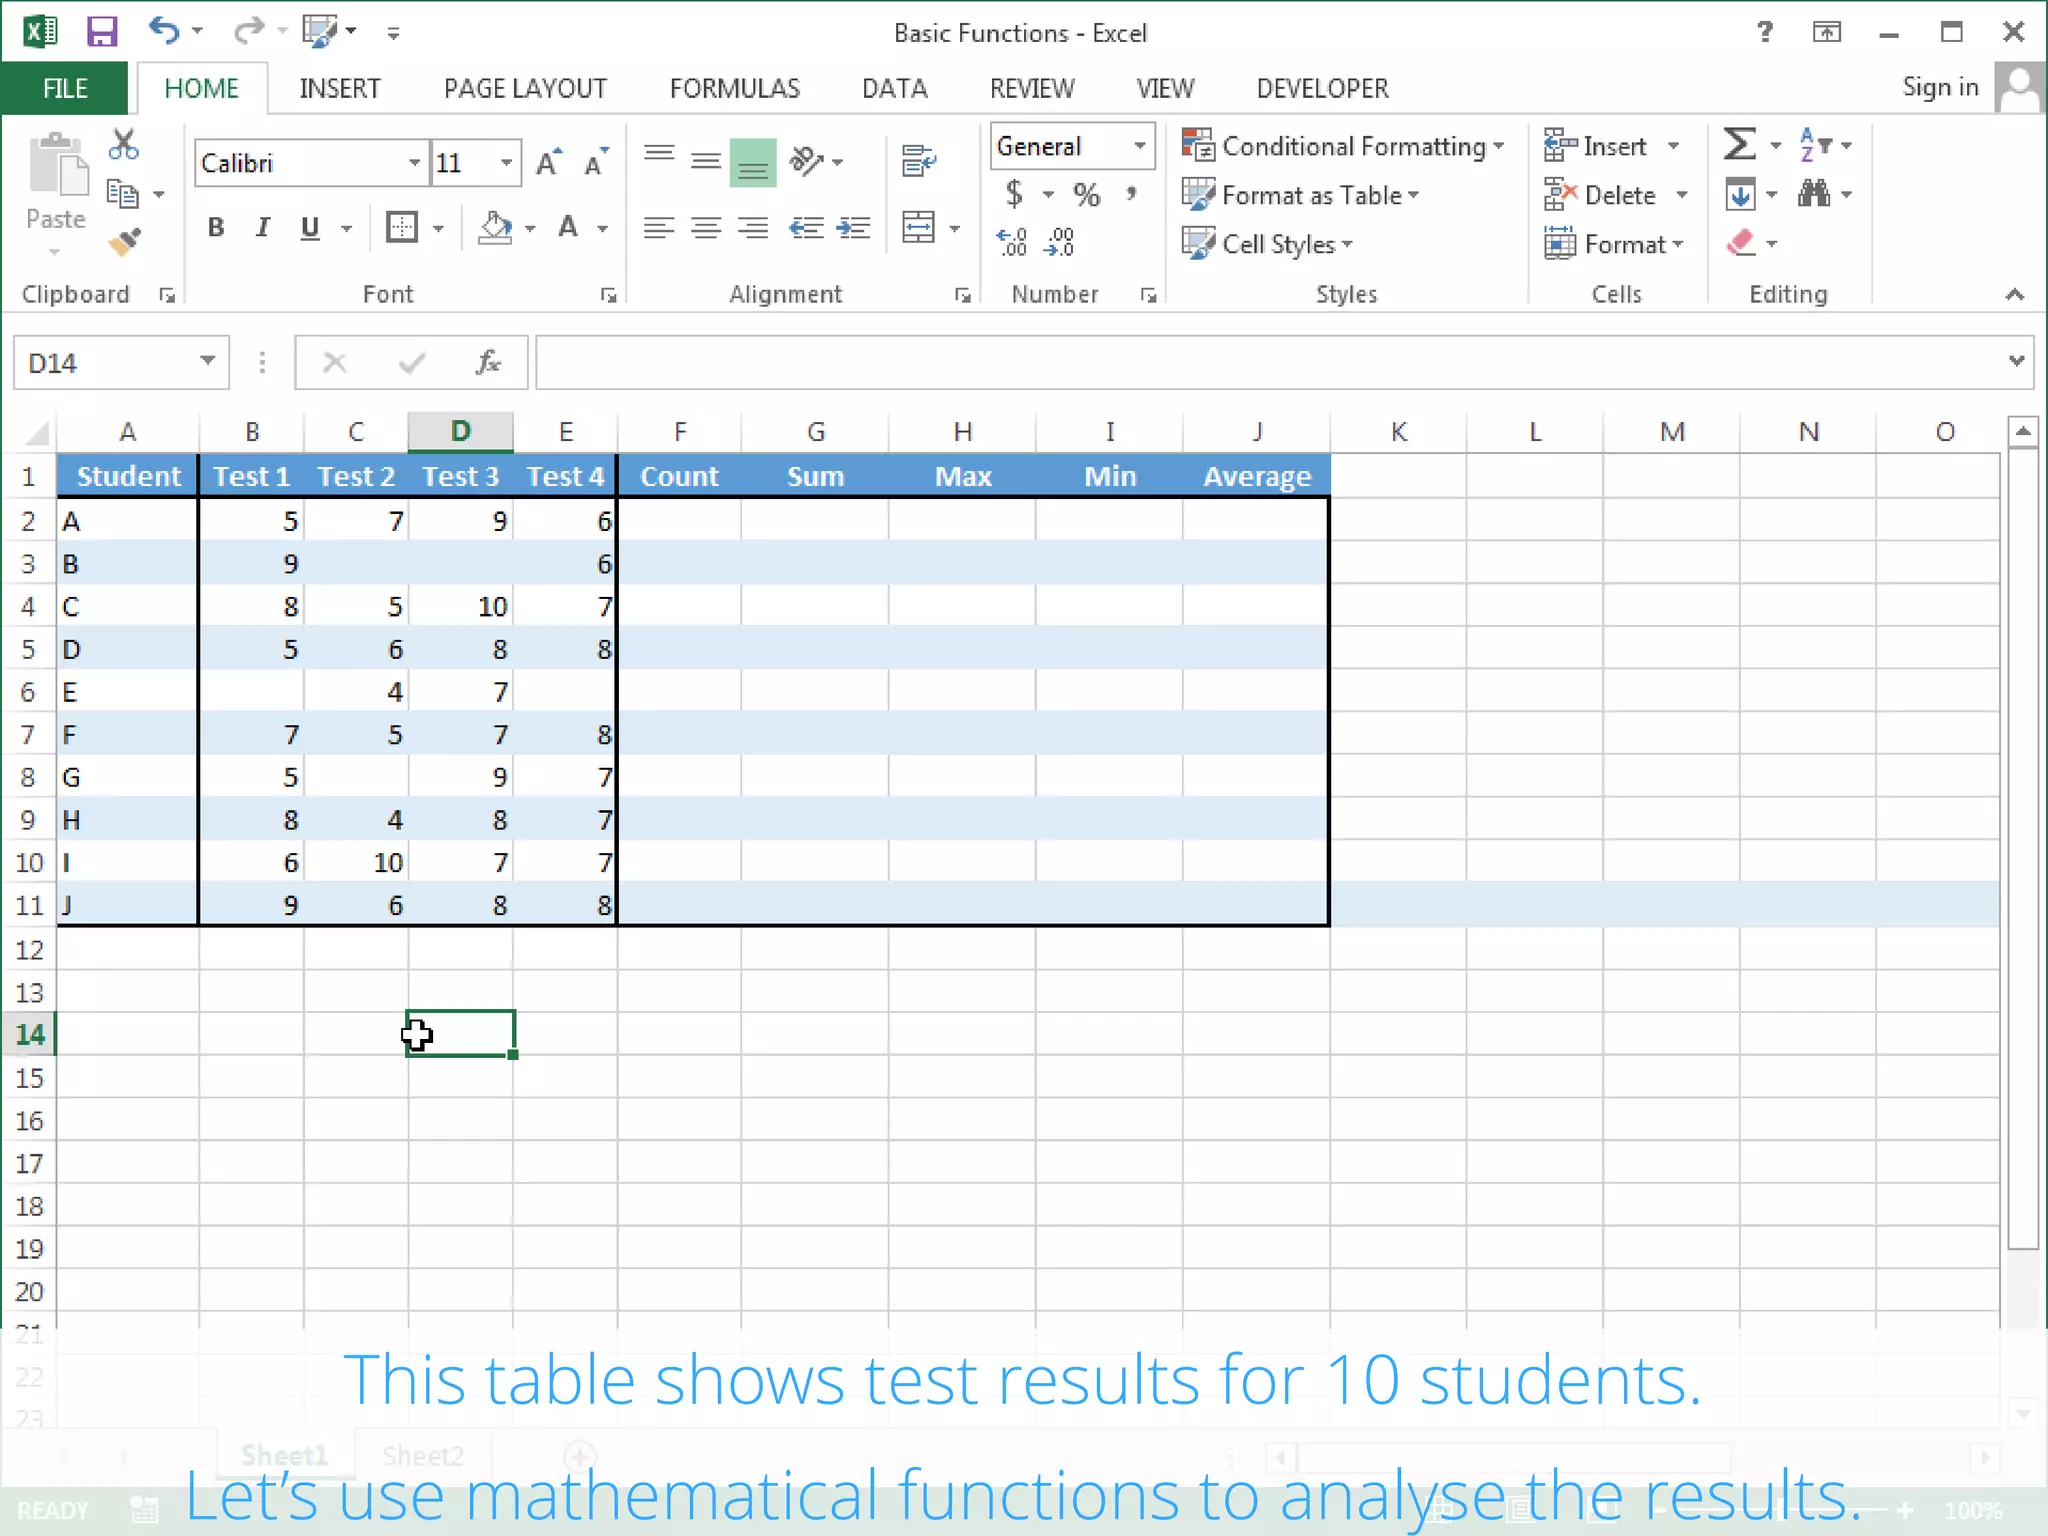Expand the formula bar chevron

[x=2016, y=361]
